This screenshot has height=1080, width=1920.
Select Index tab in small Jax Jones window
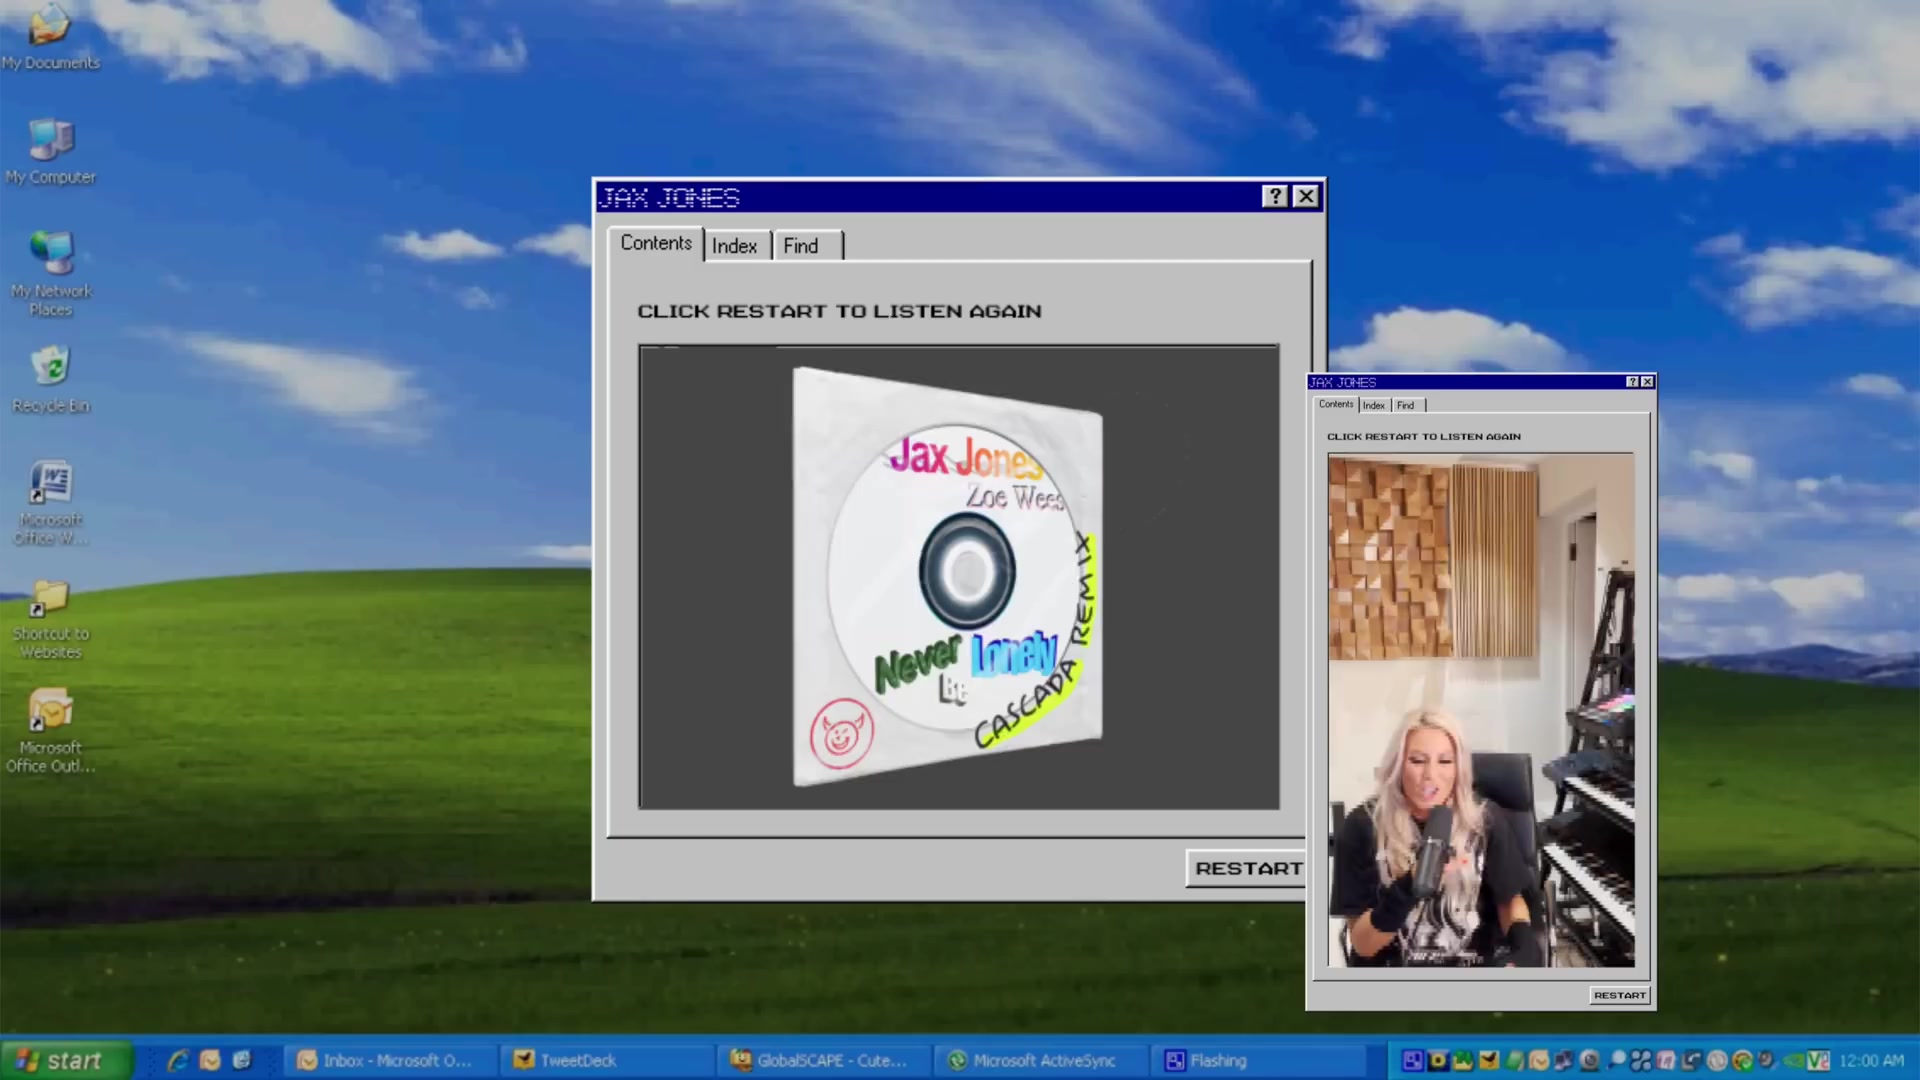click(1374, 405)
